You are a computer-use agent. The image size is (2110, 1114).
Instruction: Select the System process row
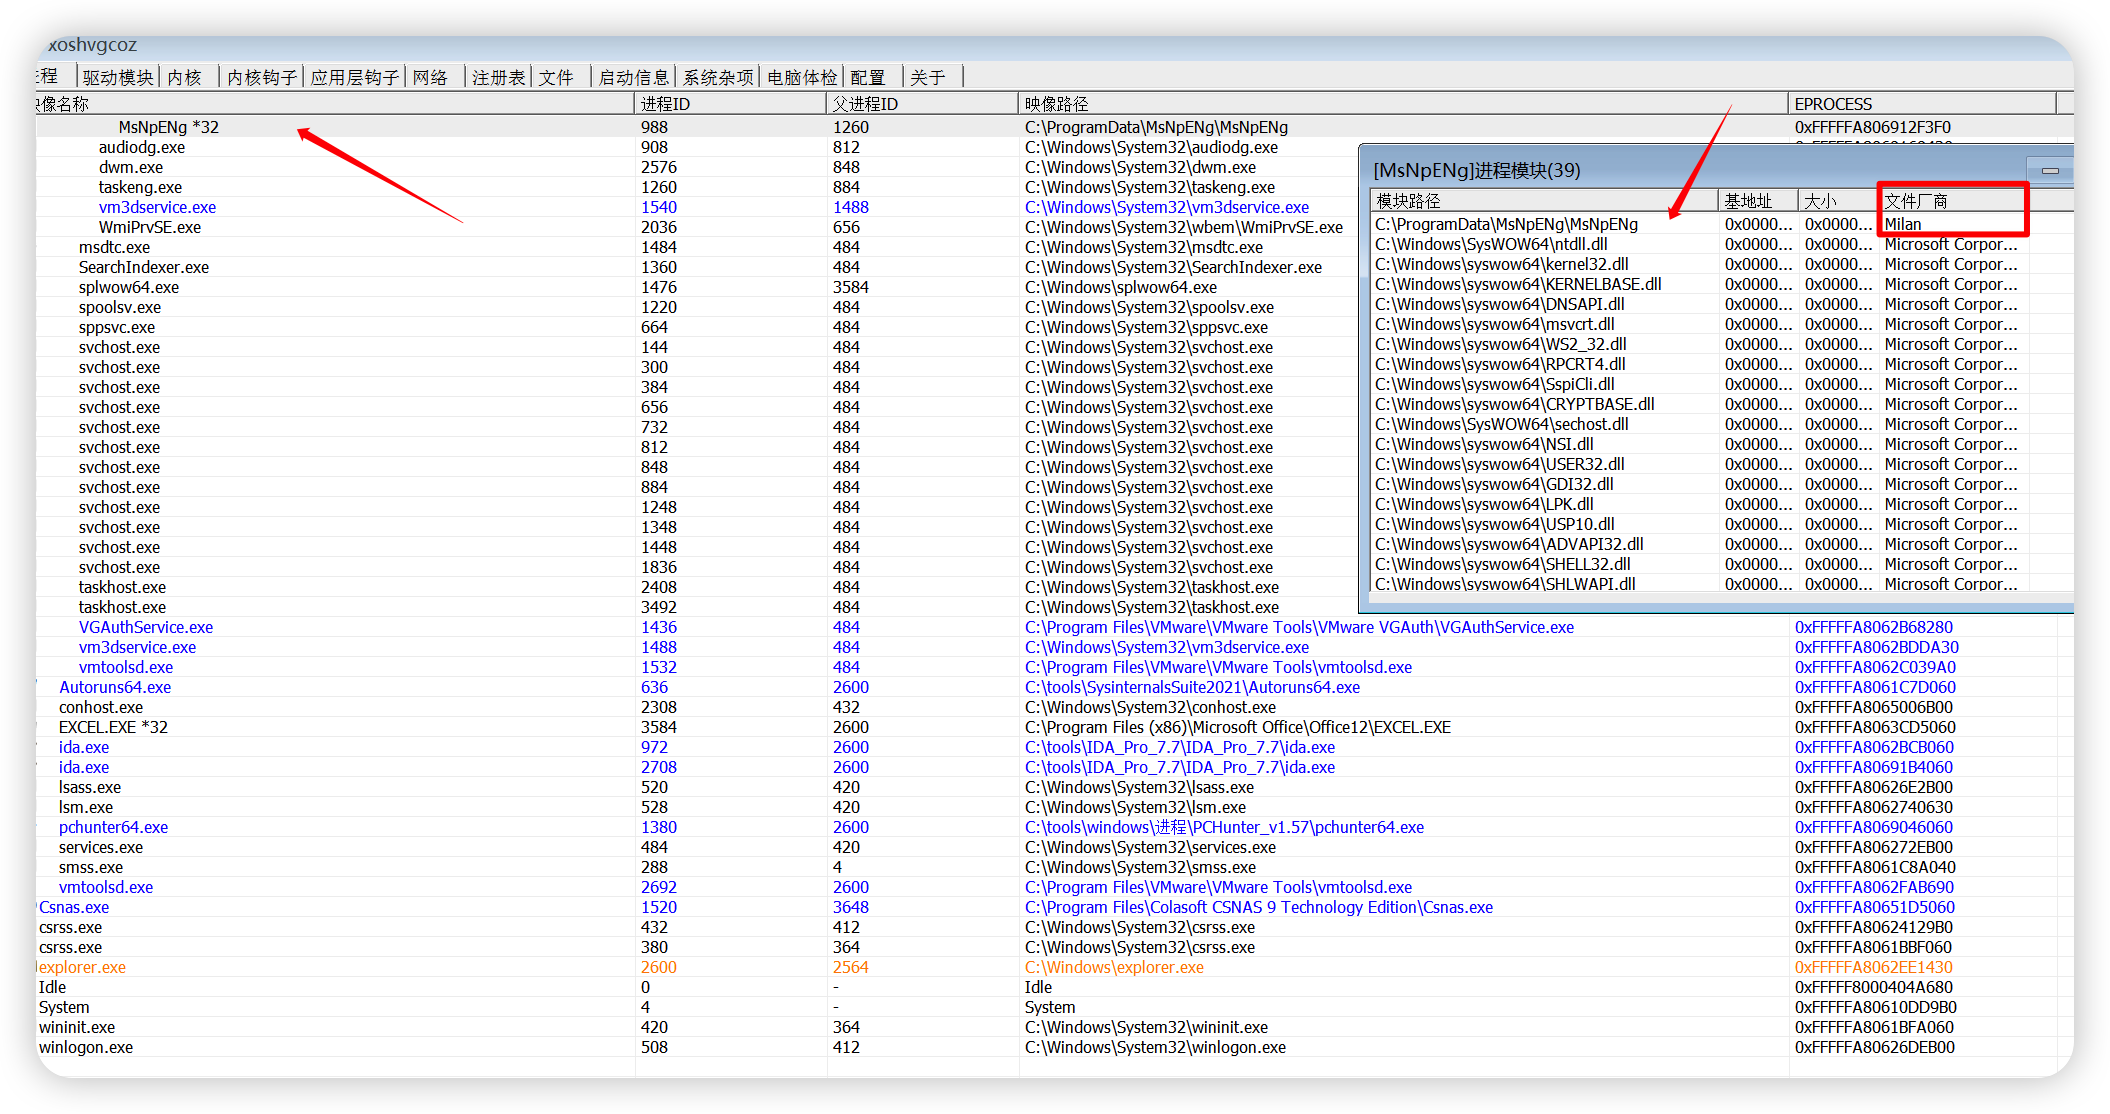(x=64, y=1007)
